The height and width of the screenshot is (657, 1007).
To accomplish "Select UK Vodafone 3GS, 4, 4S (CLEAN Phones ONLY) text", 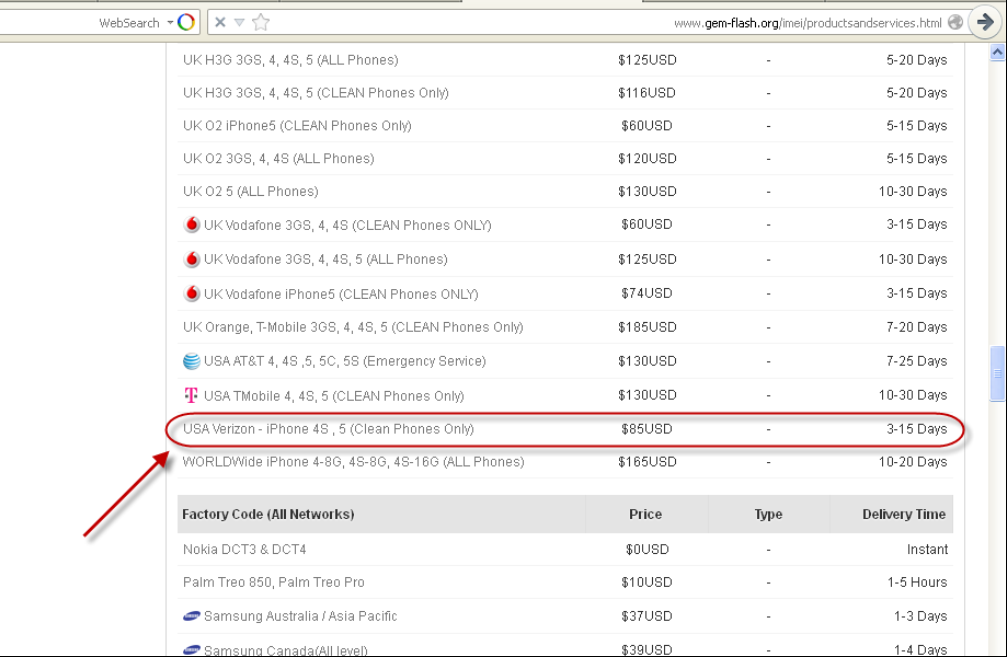I will 347,225.
